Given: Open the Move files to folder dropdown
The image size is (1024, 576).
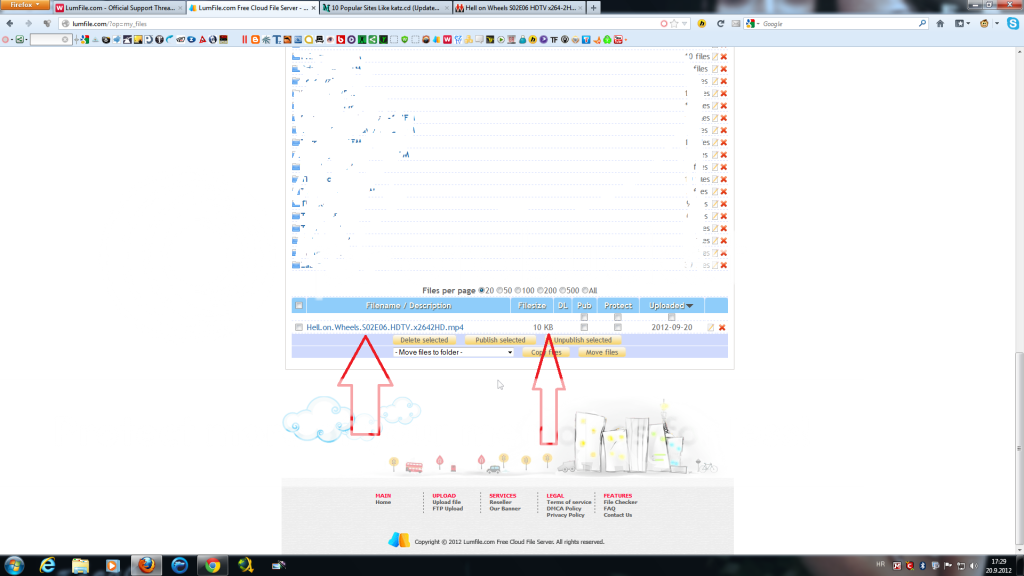Looking at the screenshot, I should pyautogui.click(x=453, y=352).
